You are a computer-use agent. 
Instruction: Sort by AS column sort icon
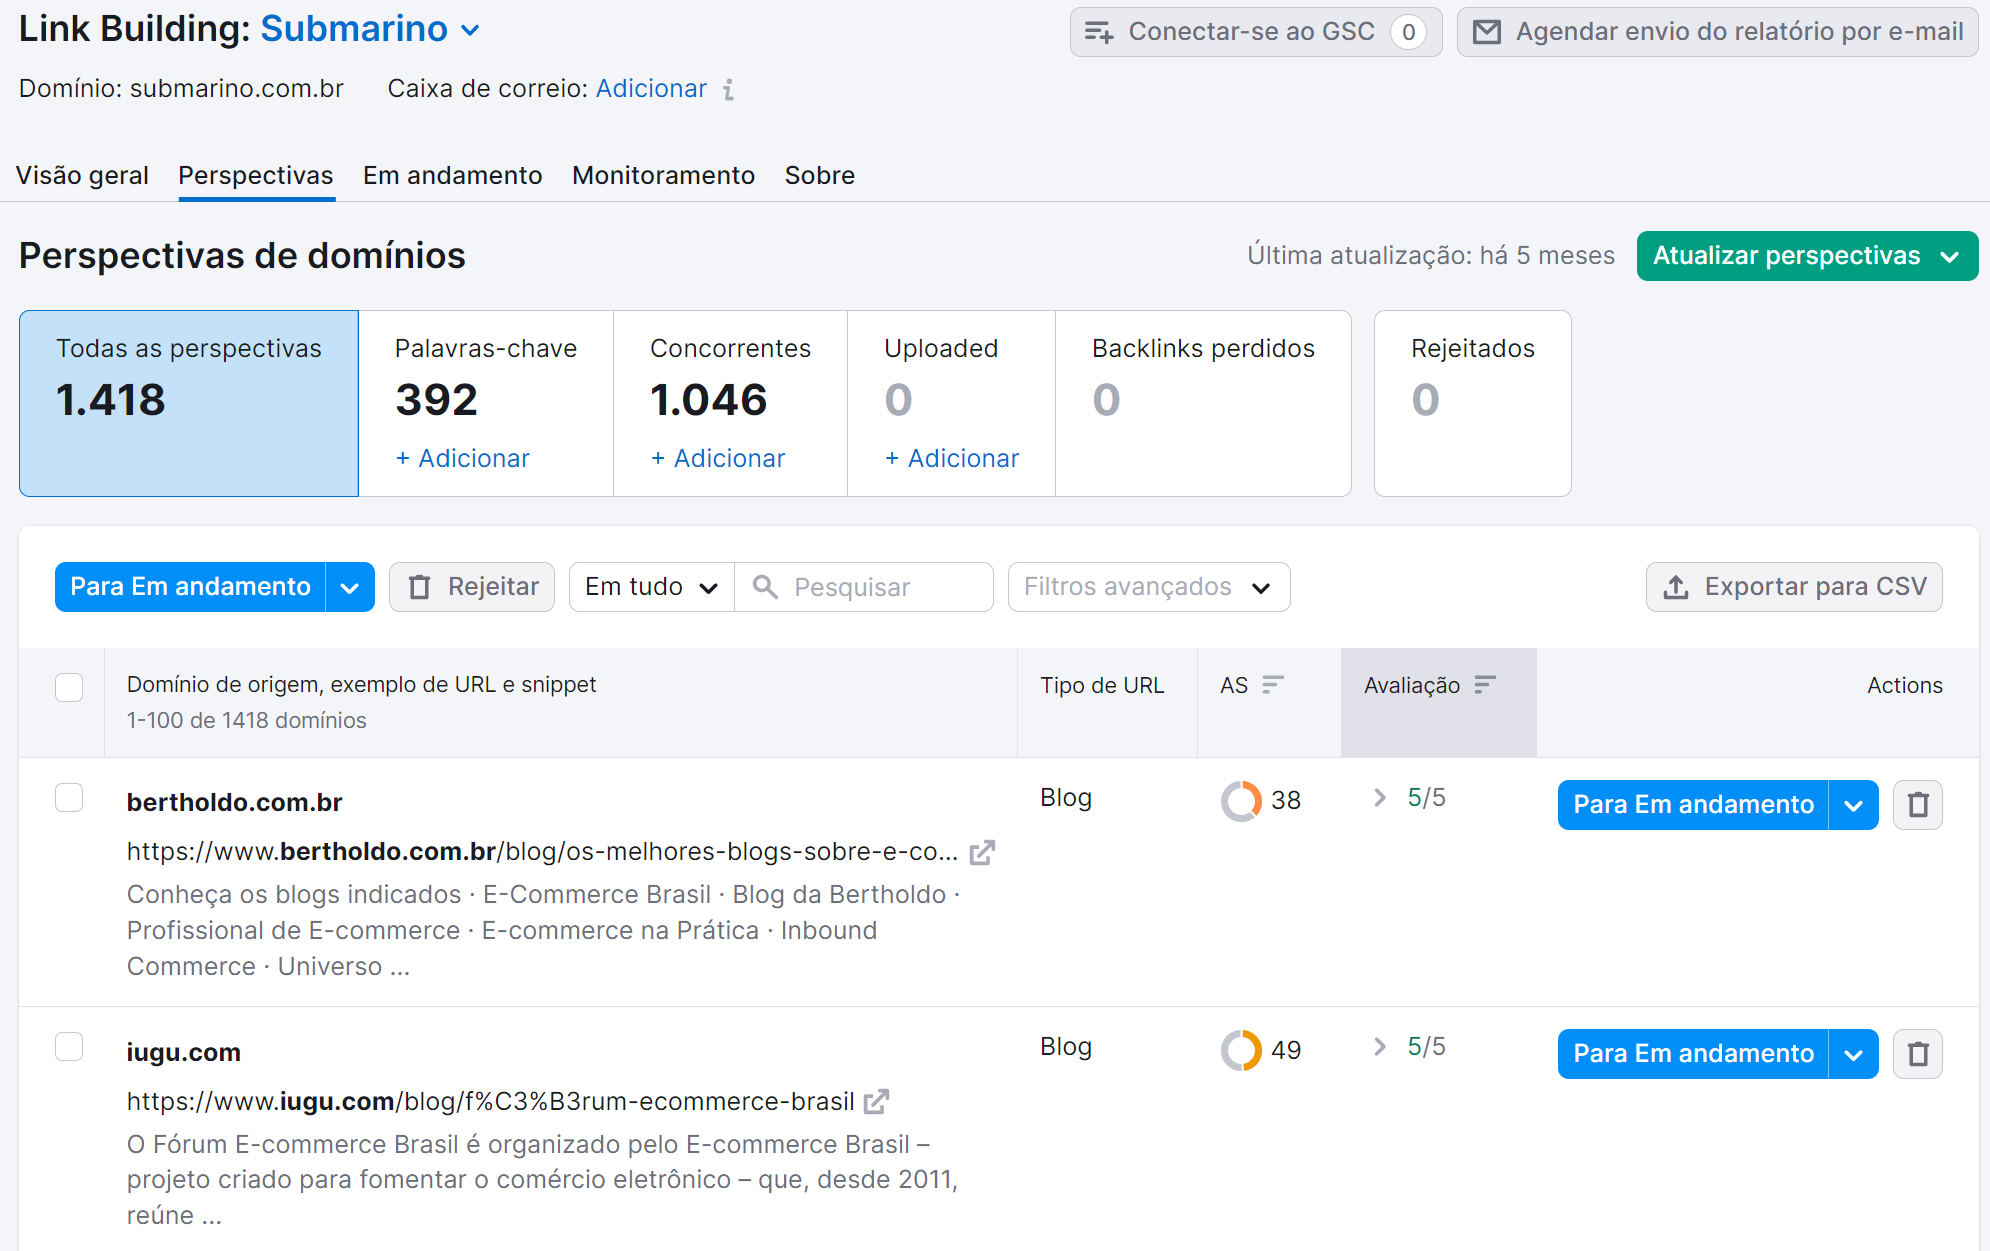coord(1272,685)
